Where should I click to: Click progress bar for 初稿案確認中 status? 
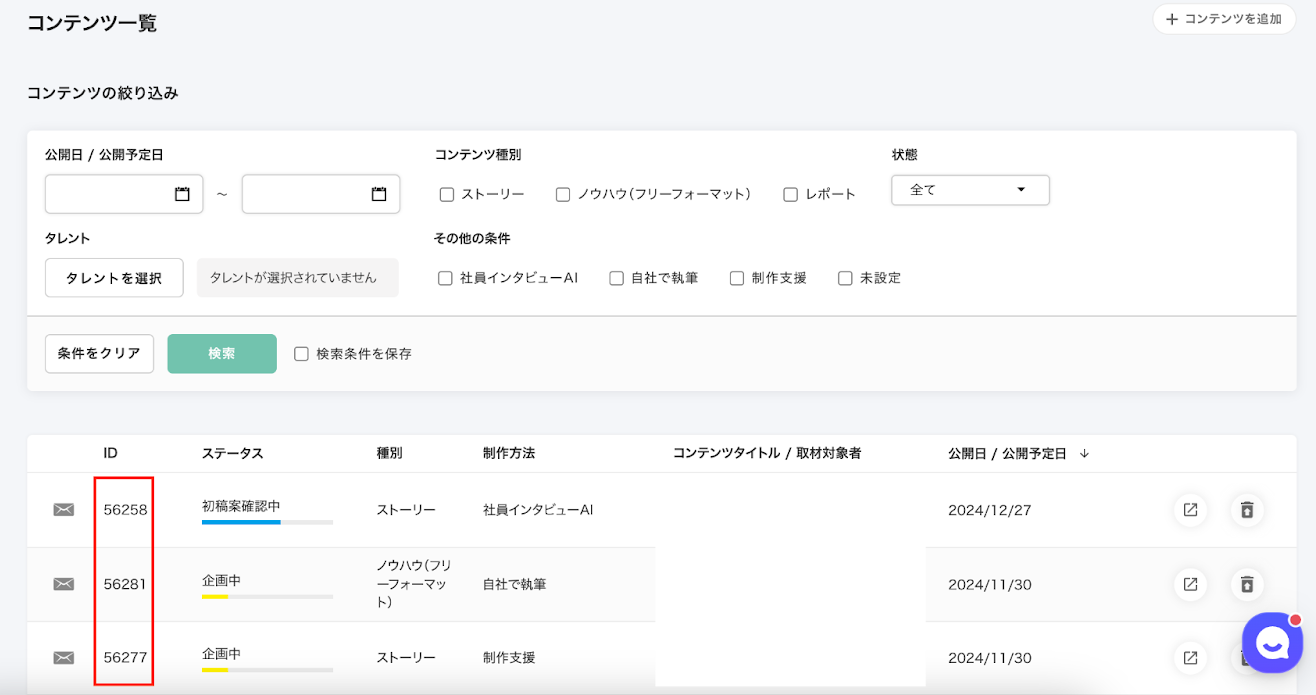pyautogui.click(x=267, y=522)
